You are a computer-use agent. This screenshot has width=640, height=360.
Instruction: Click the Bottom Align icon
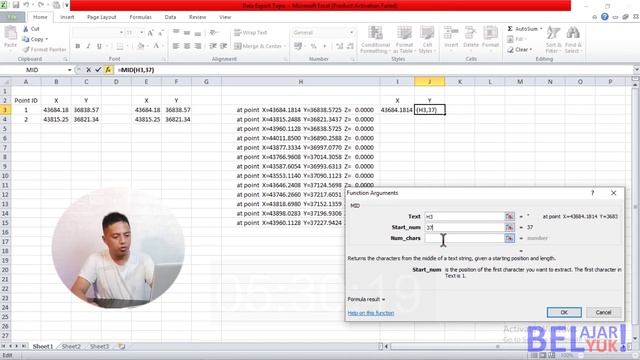[198, 33]
